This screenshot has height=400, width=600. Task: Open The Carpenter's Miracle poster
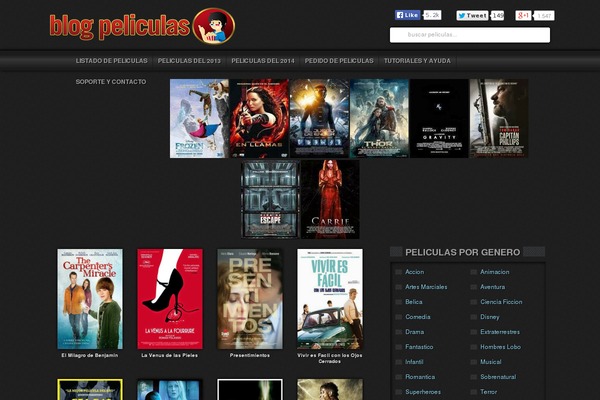90,299
